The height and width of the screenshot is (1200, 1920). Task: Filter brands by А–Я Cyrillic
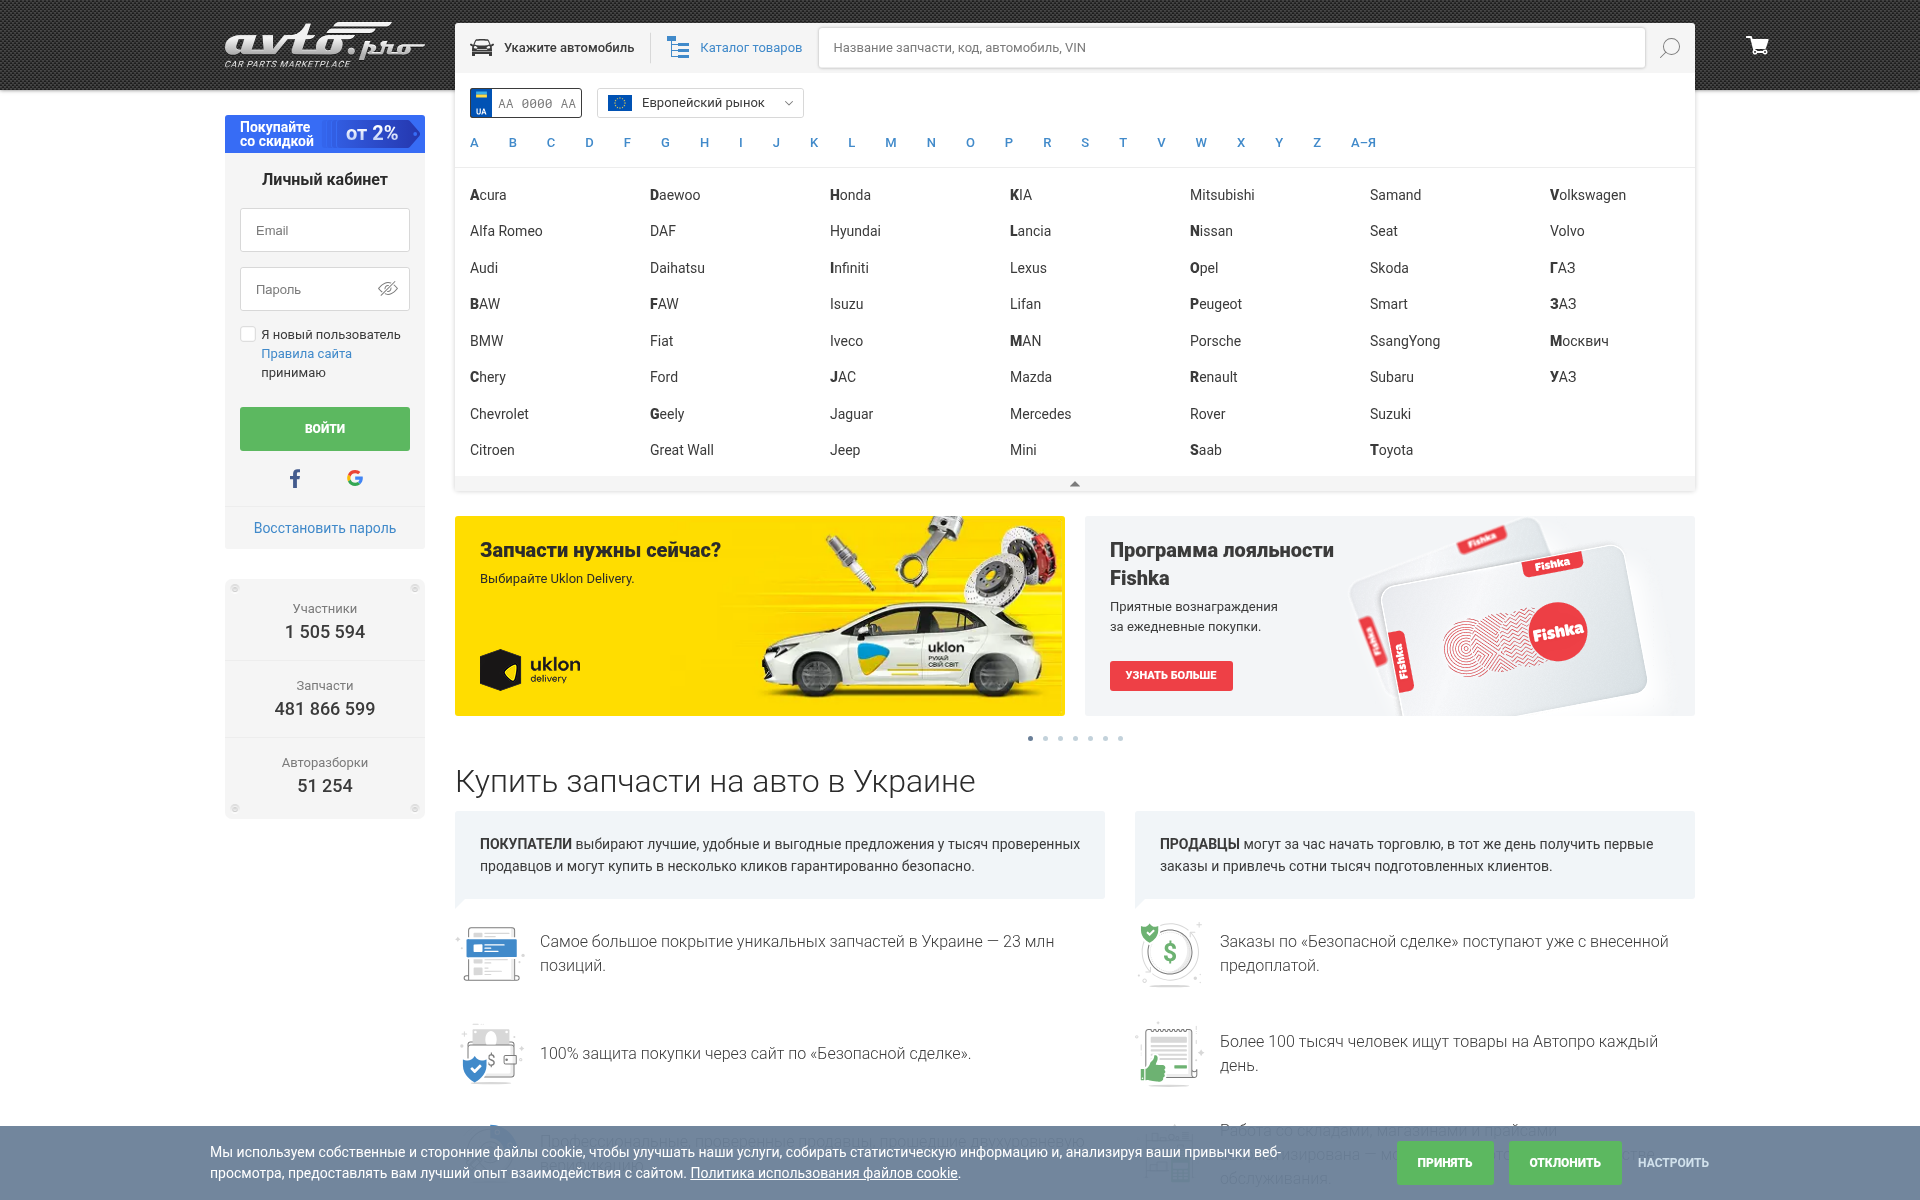click(1363, 143)
